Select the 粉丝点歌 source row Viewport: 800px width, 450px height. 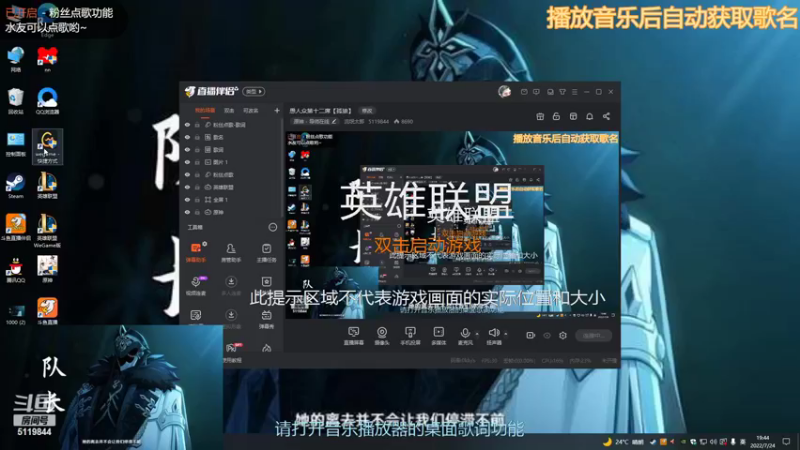click(x=232, y=174)
